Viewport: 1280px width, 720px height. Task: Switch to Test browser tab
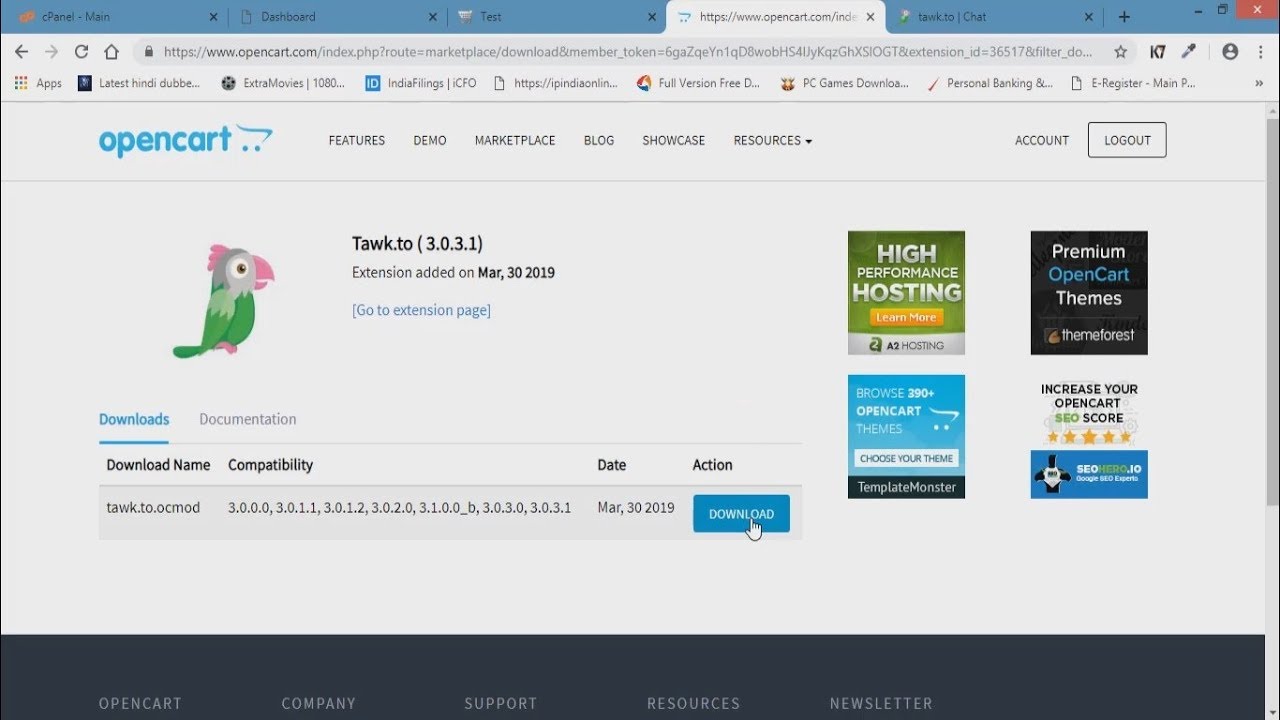pos(556,17)
